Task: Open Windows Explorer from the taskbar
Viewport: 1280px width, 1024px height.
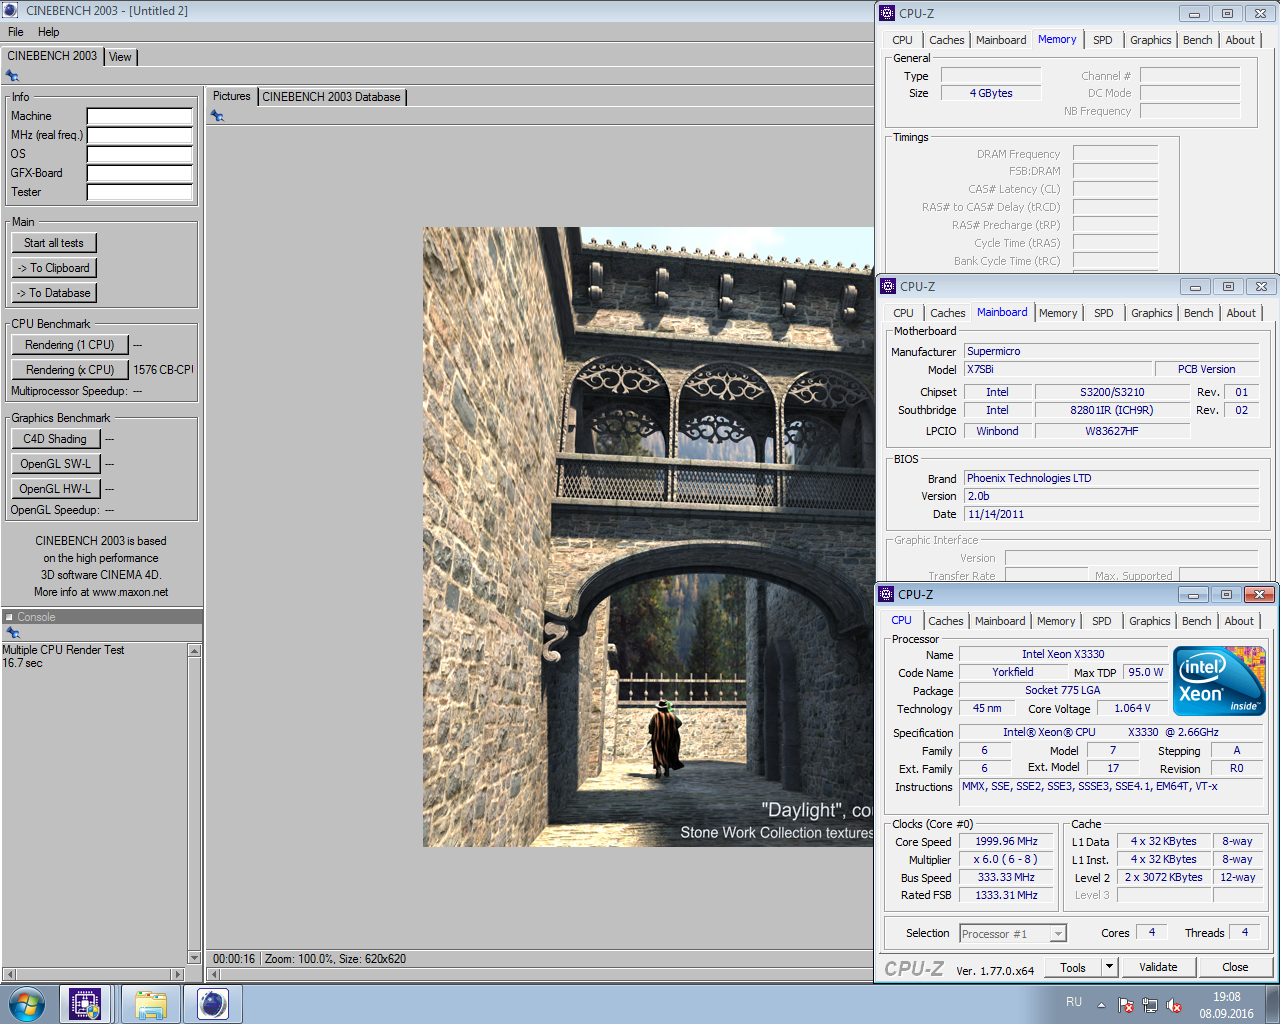Action: click(x=150, y=1004)
